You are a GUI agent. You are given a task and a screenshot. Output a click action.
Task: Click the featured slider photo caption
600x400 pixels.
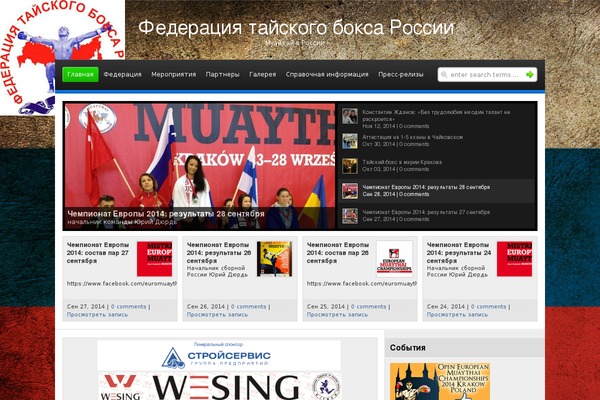click(166, 214)
